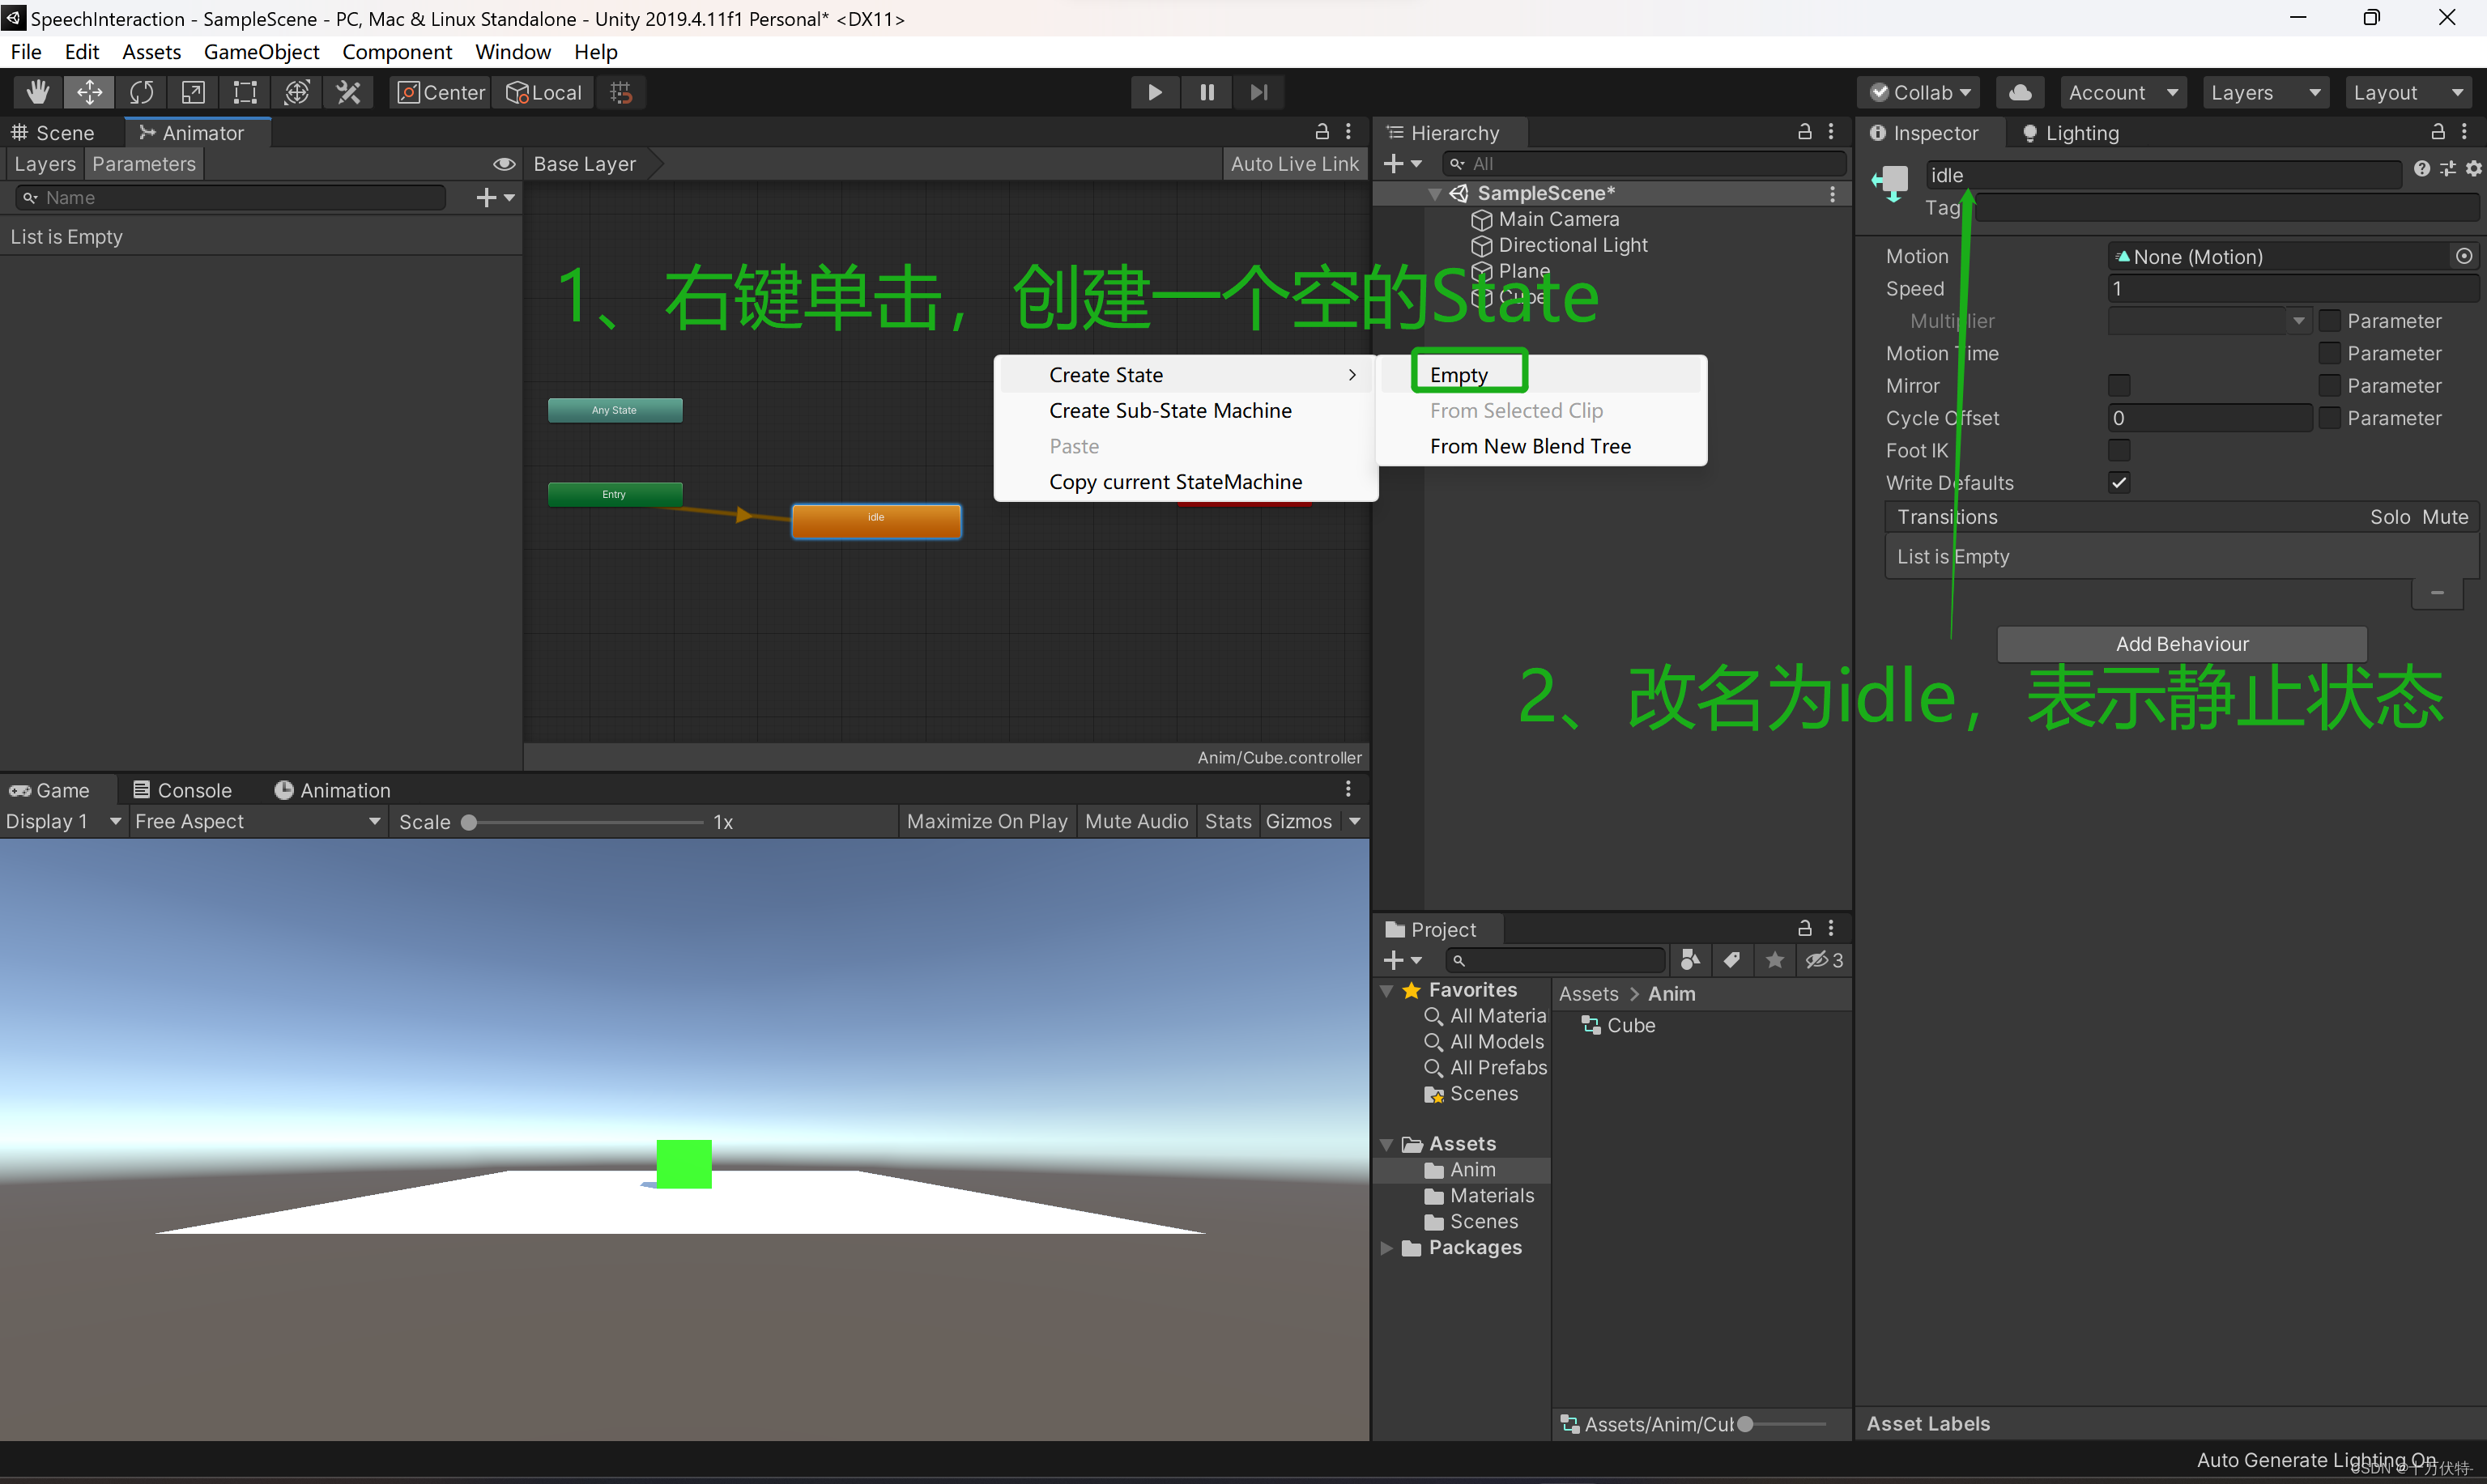
Task: Select the Rotate tool
Action: [x=141, y=92]
